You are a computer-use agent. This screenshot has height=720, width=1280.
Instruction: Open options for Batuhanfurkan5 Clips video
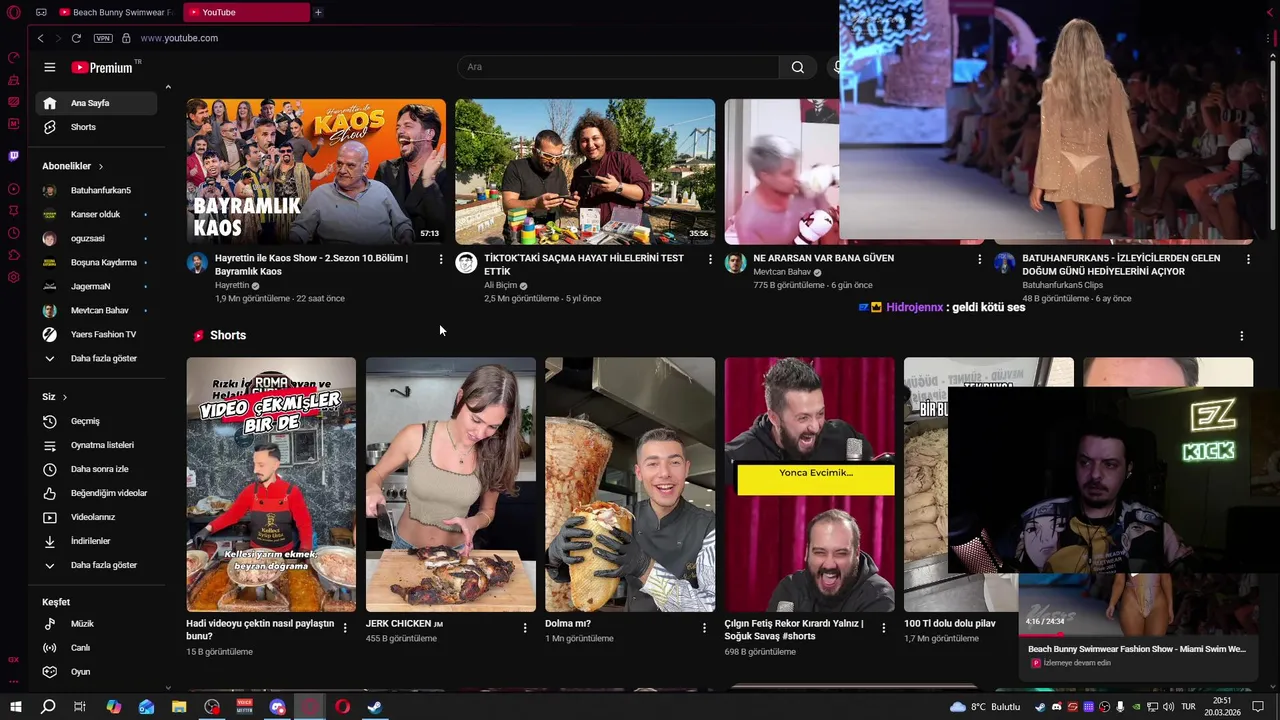tap(1248, 259)
